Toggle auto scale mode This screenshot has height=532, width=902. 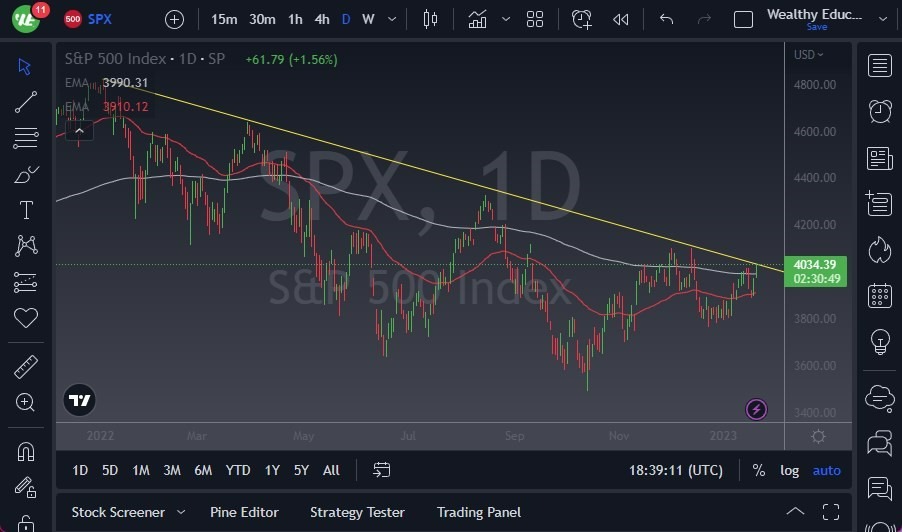click(x=827, y=470)
